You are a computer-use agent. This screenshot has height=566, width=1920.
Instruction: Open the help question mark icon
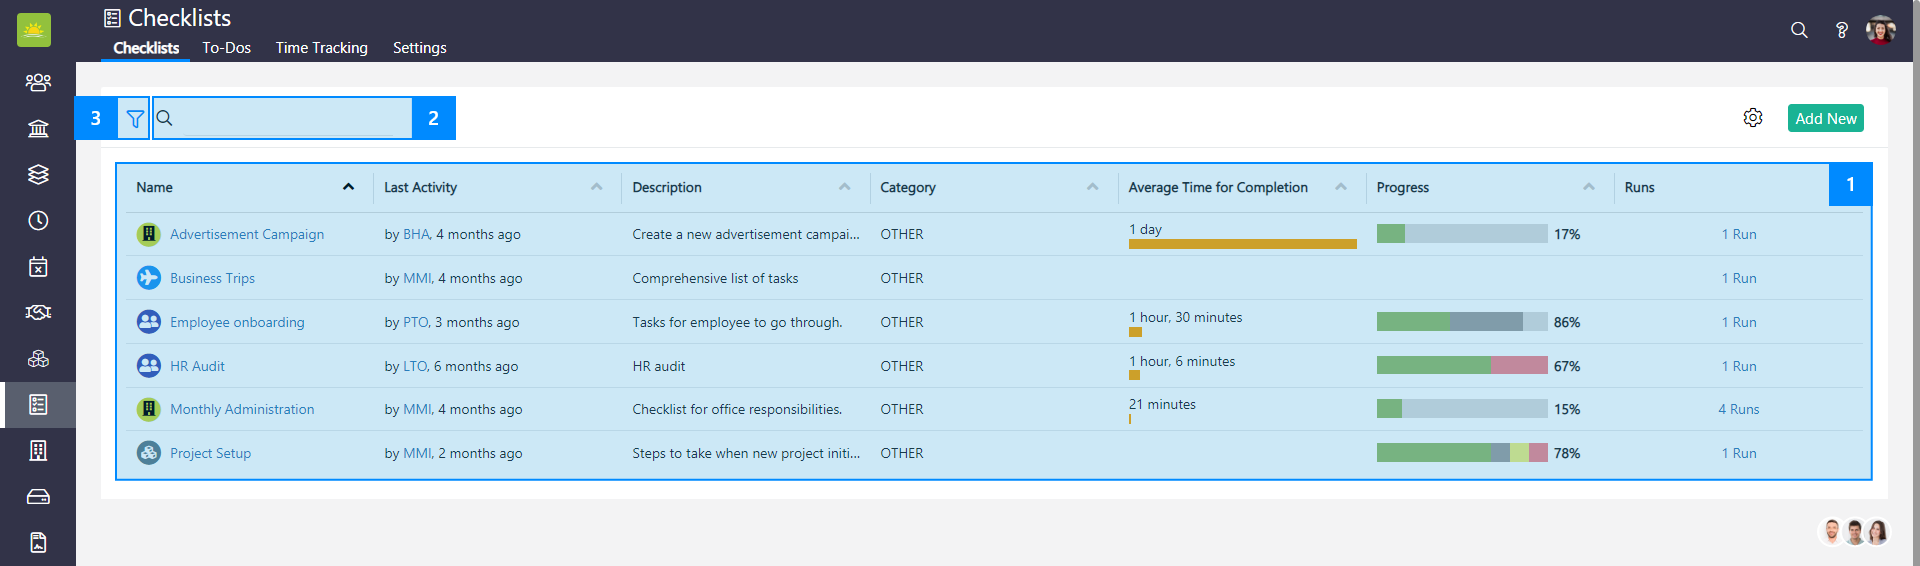pyautogui.click(x=1841, y=30)
